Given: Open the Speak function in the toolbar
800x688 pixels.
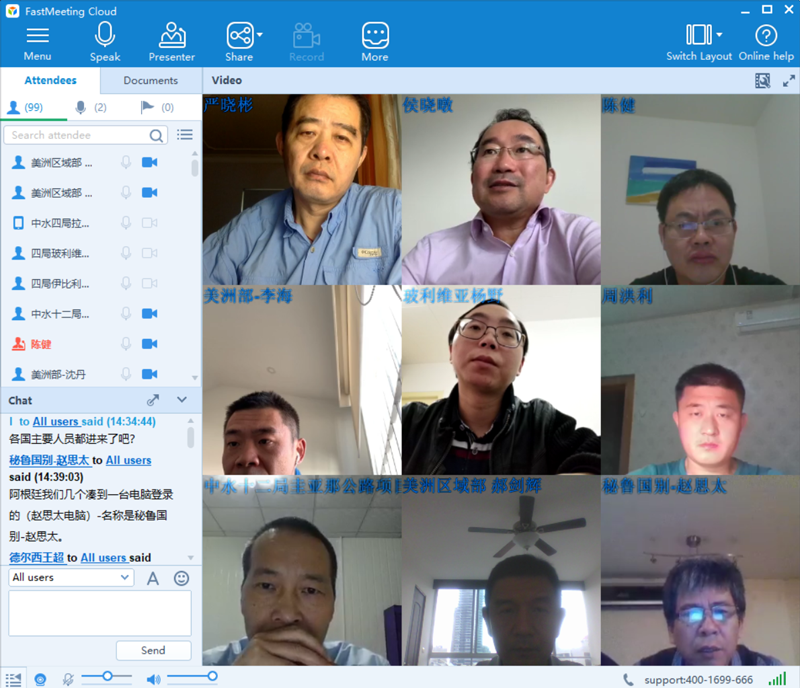Looking at the screenshot, I should tap(105, 38).
